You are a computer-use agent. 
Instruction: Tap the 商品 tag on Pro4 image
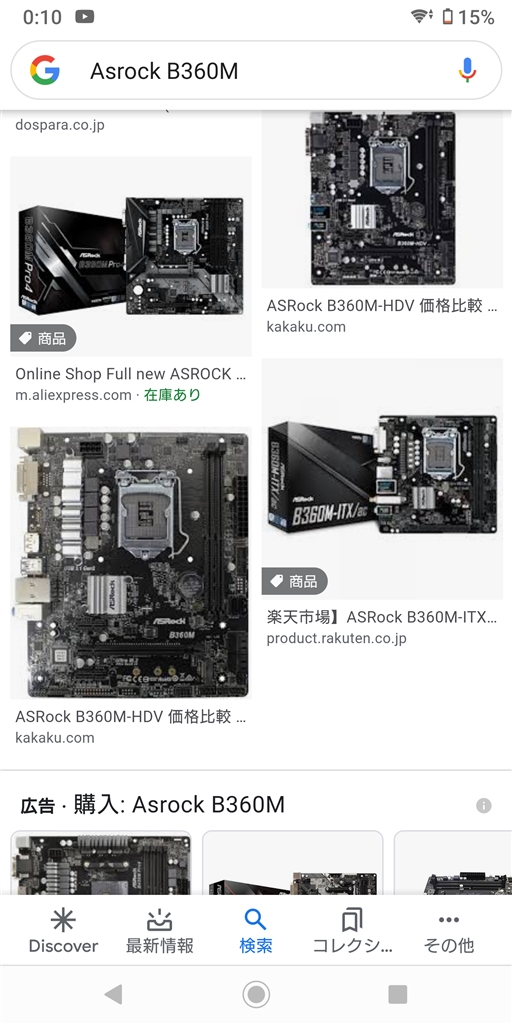pos(43,338)
